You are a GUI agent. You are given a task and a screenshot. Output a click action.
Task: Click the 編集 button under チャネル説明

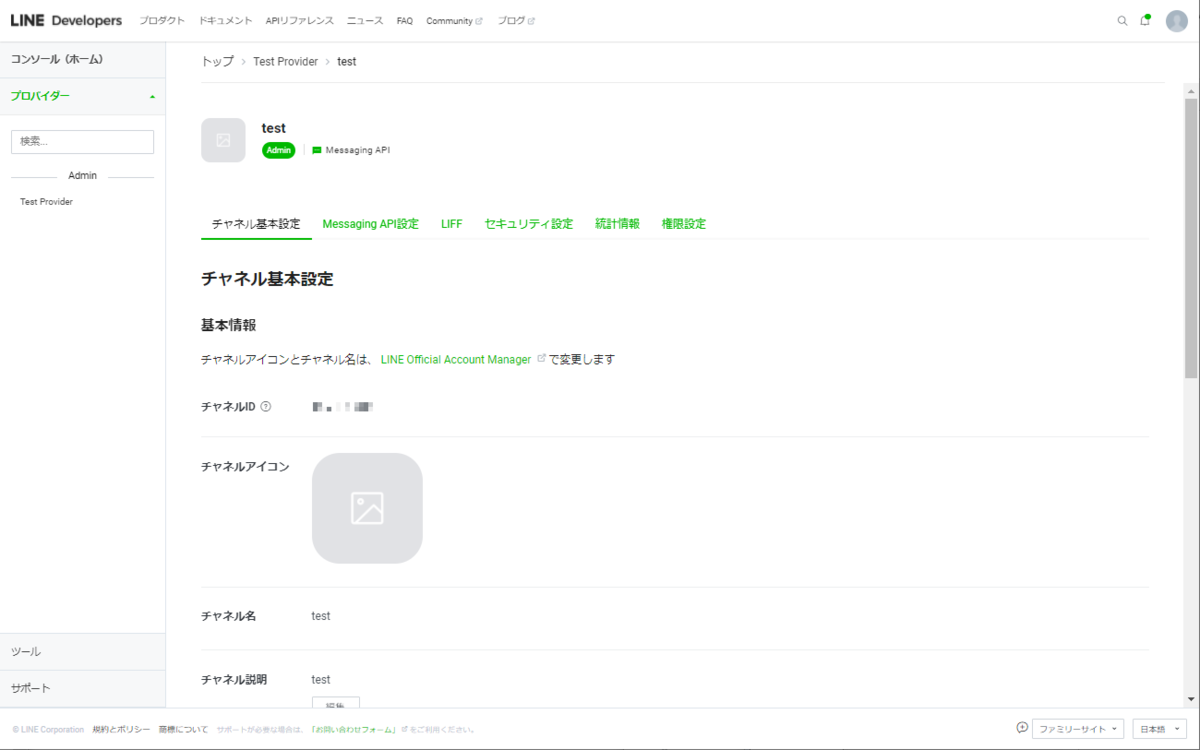(336, 703)
